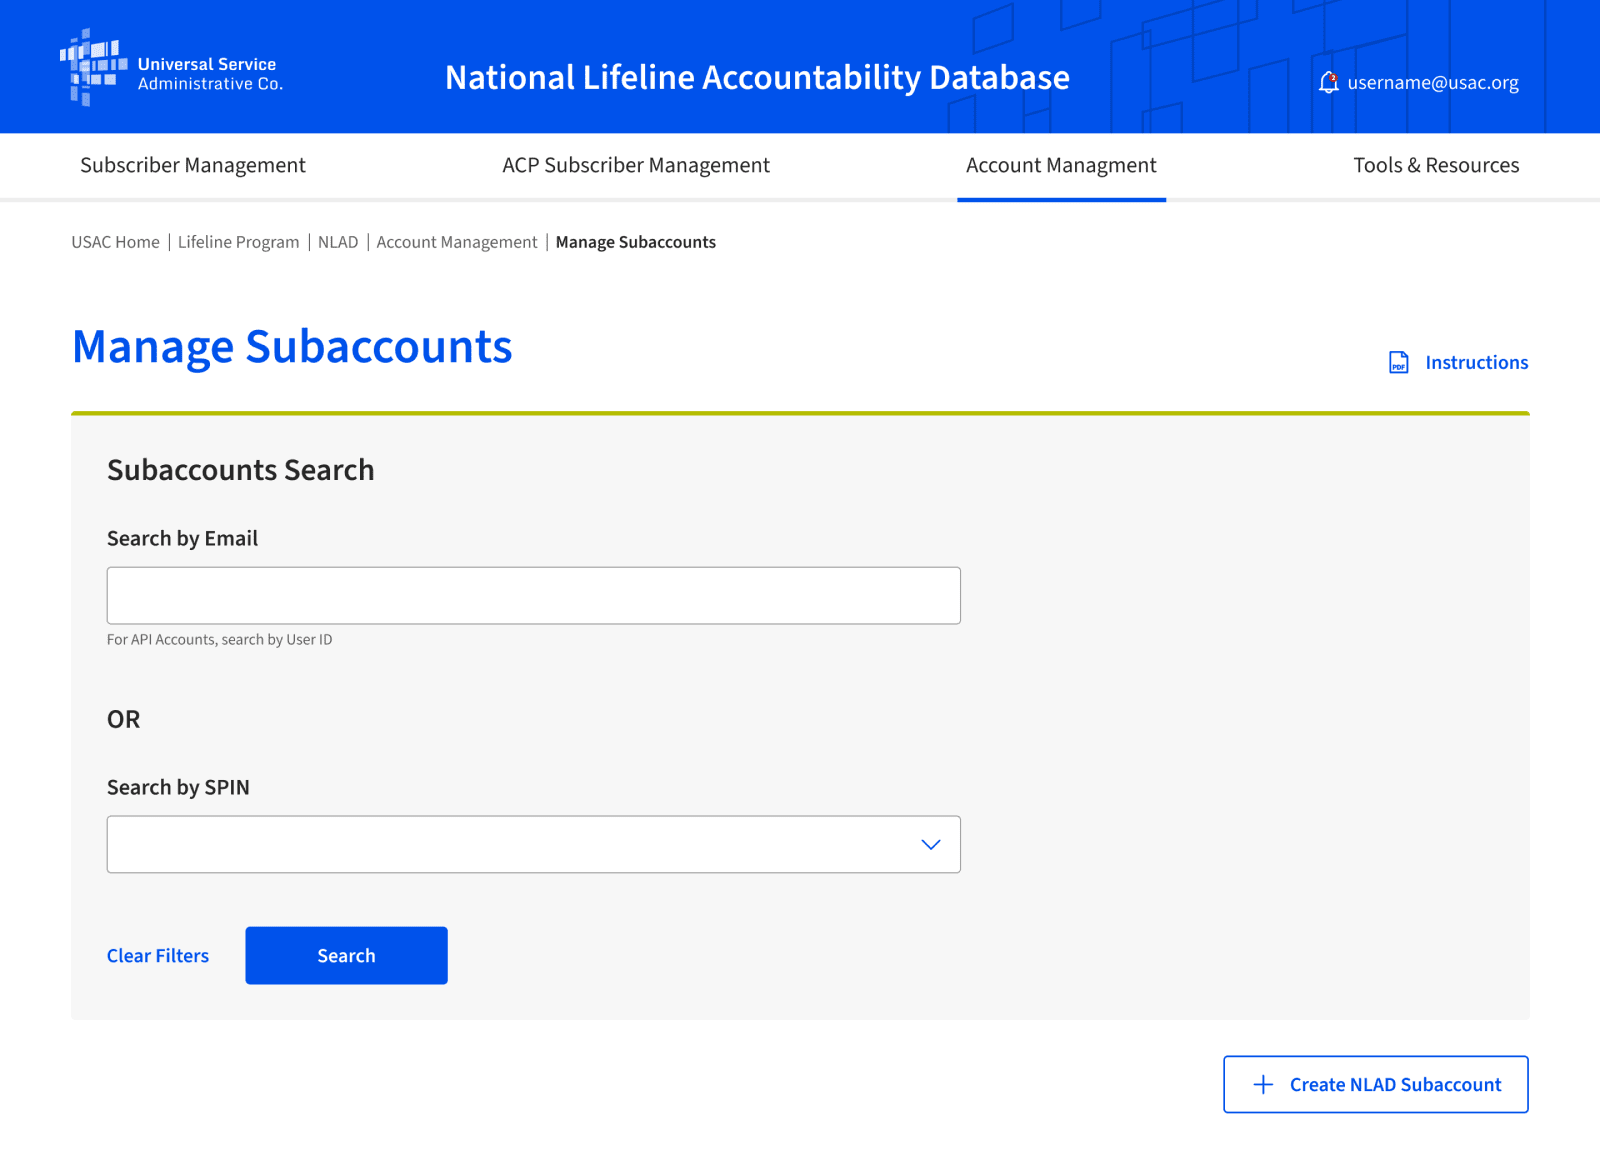Click the USAC logo icon

(x=94, y=67)
